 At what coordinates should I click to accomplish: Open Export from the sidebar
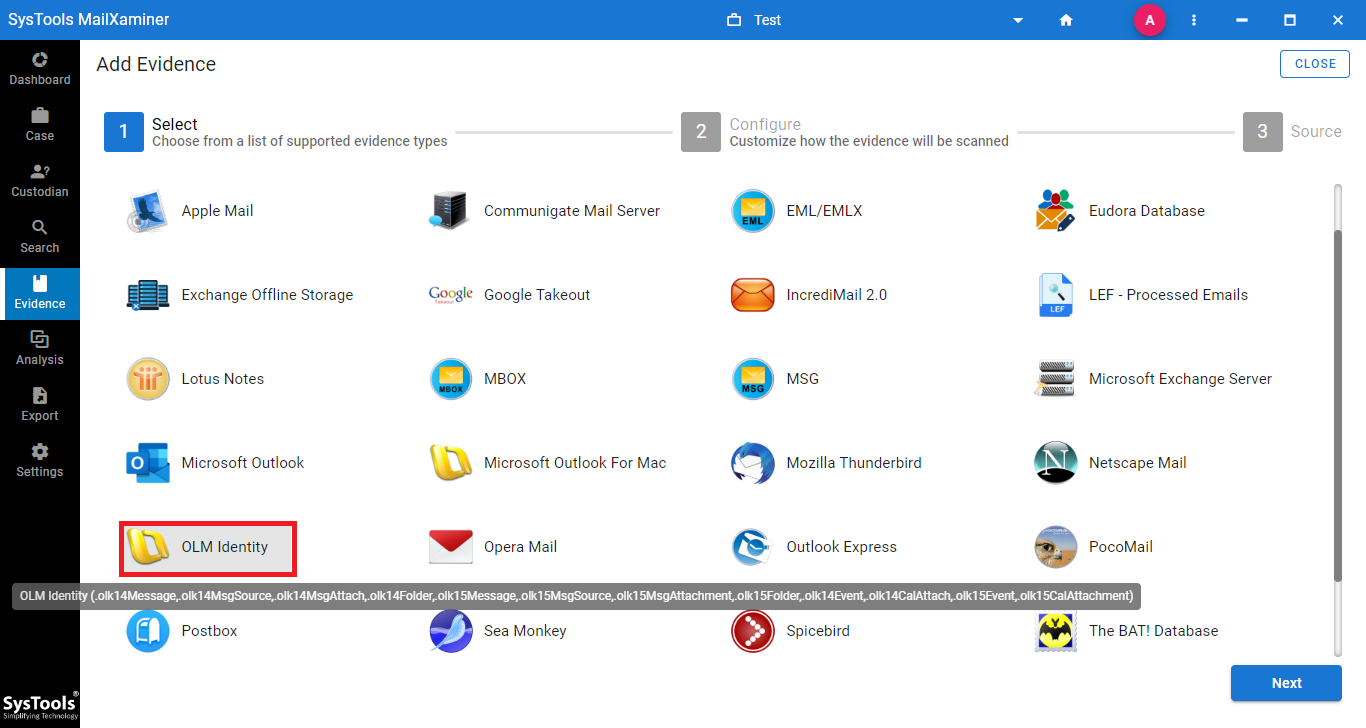(40, 404)
